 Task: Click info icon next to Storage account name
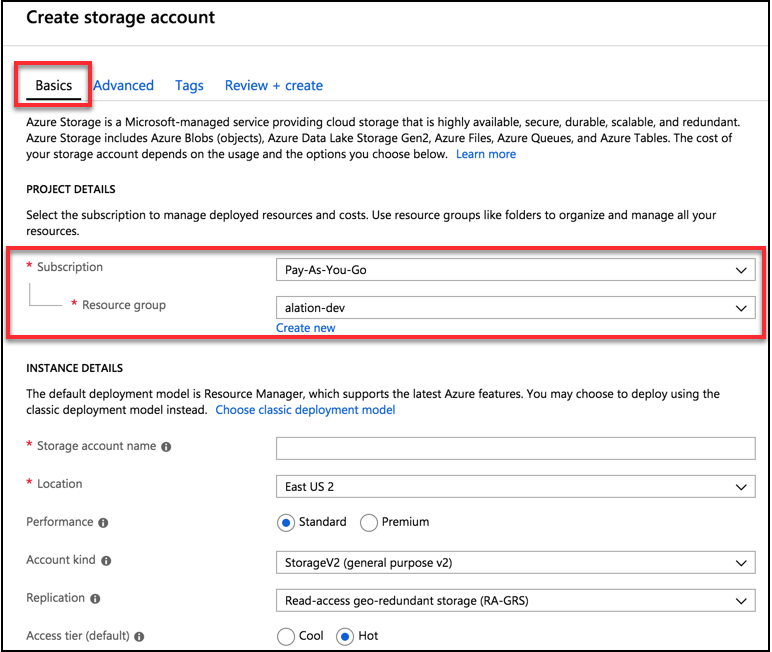pyautogui.click(x=166, y=447)
